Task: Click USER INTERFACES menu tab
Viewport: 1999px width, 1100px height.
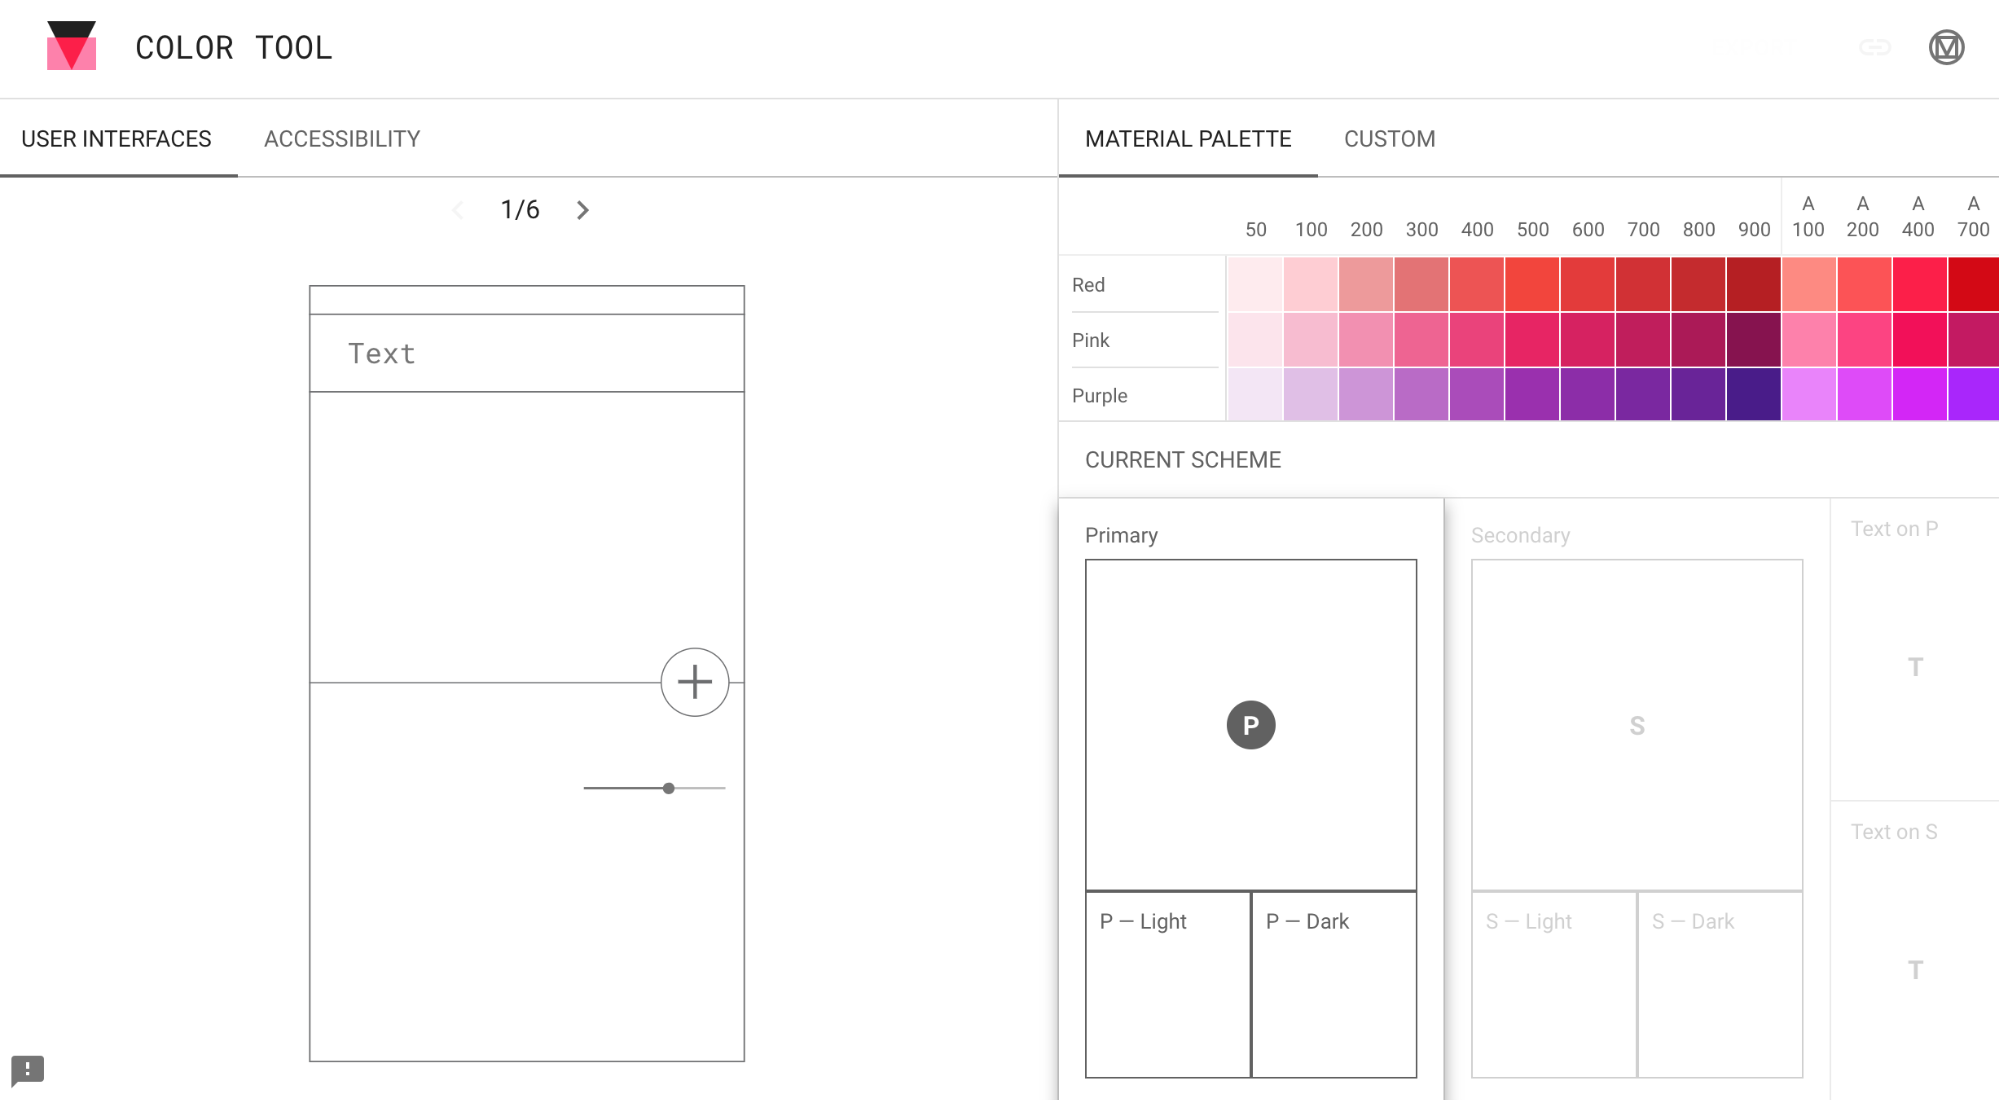Action: click(x=116, y=138)
